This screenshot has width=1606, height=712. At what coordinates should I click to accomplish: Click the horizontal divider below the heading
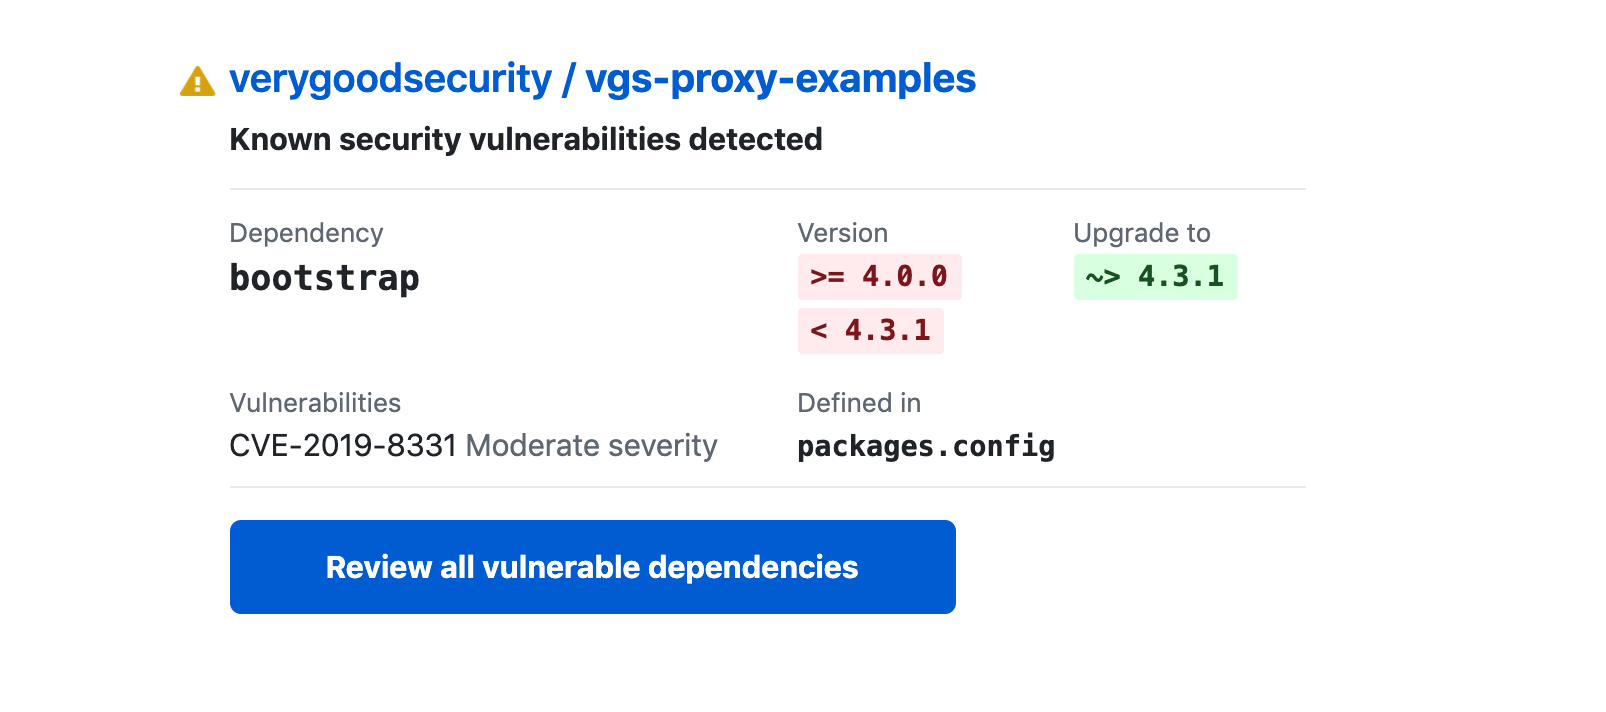768,189
